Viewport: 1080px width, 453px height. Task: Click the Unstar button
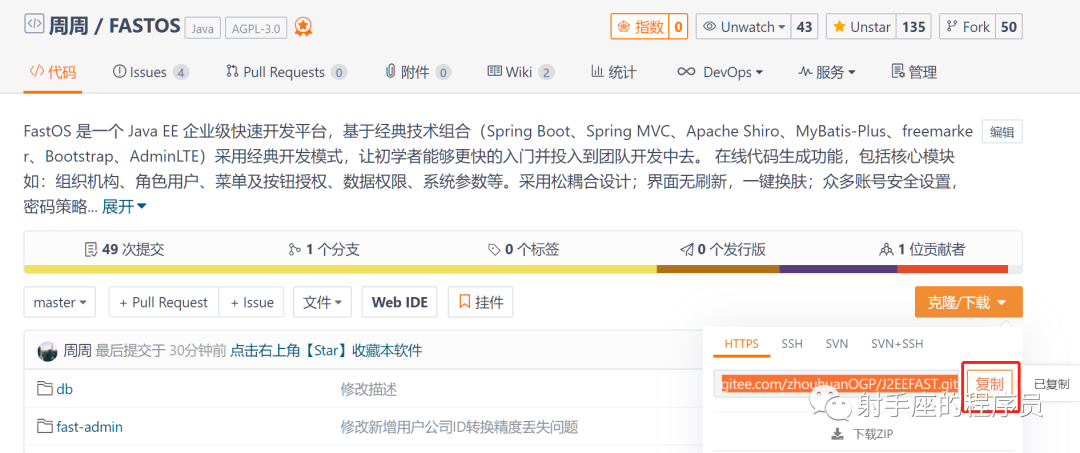pyautogui.click(x=861, y=27)
